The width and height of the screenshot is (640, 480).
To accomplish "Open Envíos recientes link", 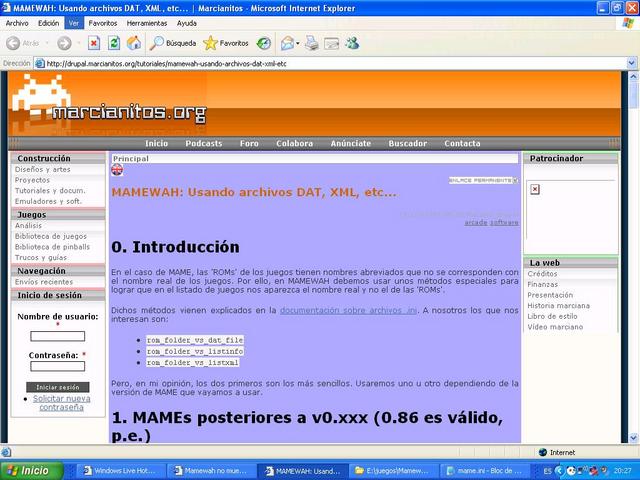I will click(x=44, y=282).
